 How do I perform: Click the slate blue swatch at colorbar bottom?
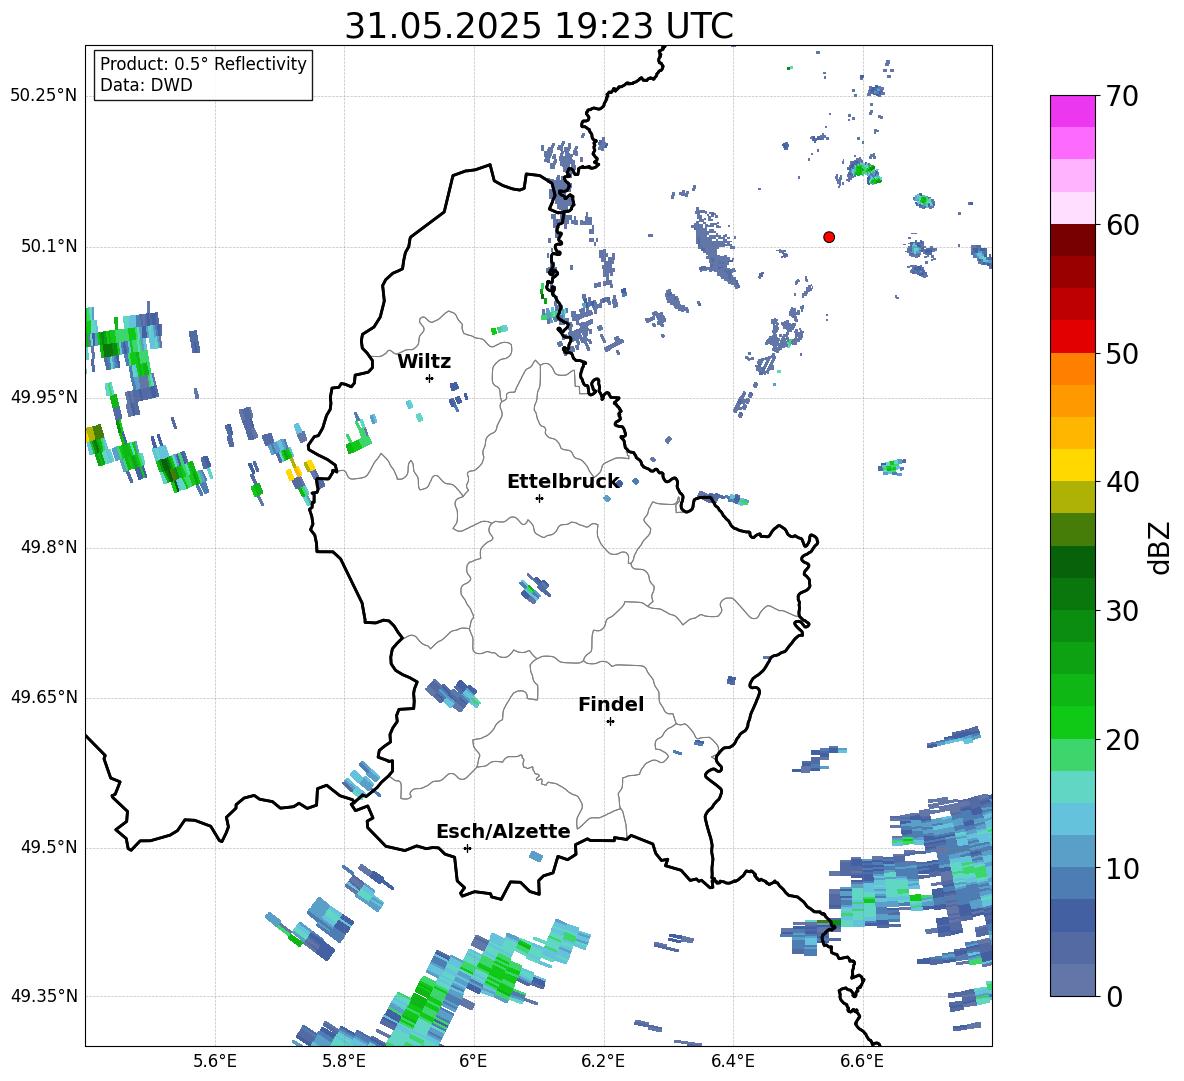tap(1072, 980)
